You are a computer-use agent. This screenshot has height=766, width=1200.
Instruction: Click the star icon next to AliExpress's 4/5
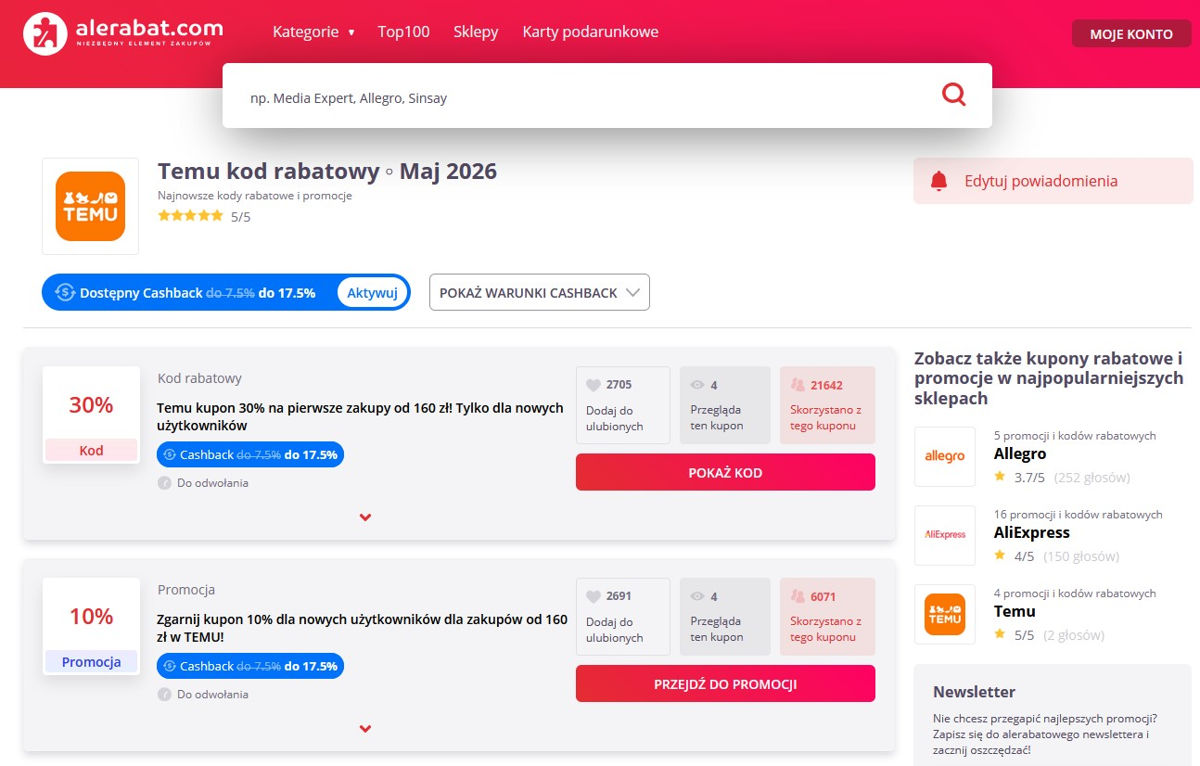point(1000,555)
